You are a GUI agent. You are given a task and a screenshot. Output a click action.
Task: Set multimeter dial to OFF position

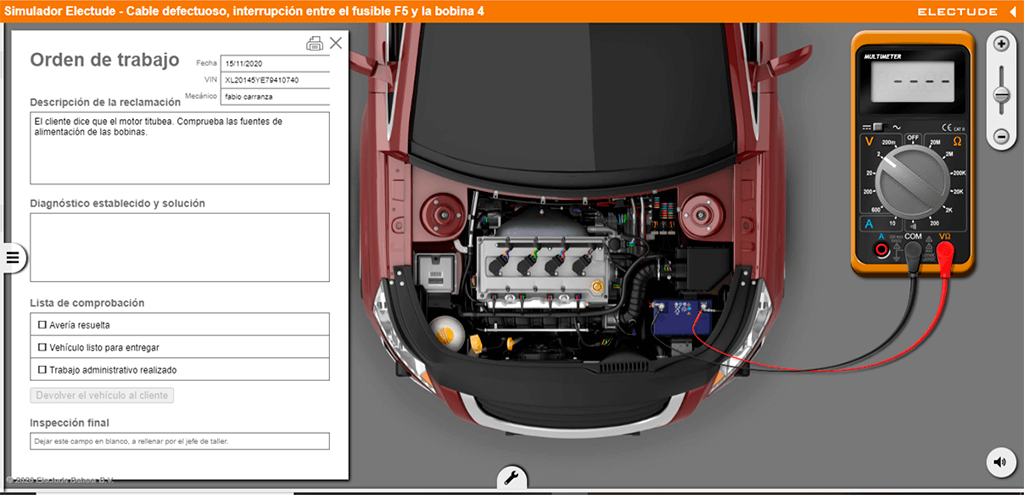pos(911,140)
